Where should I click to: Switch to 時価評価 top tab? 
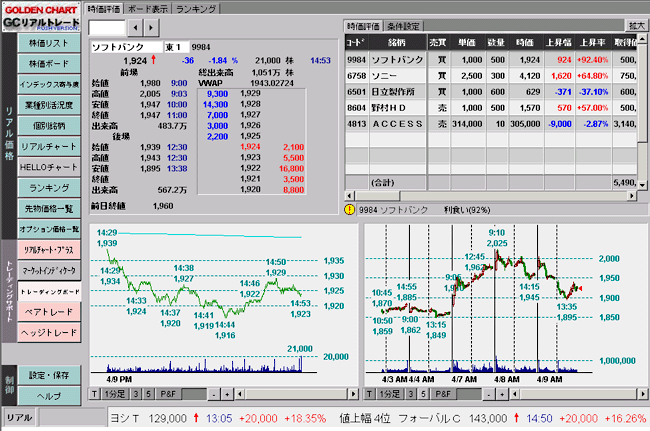(104, 9)
